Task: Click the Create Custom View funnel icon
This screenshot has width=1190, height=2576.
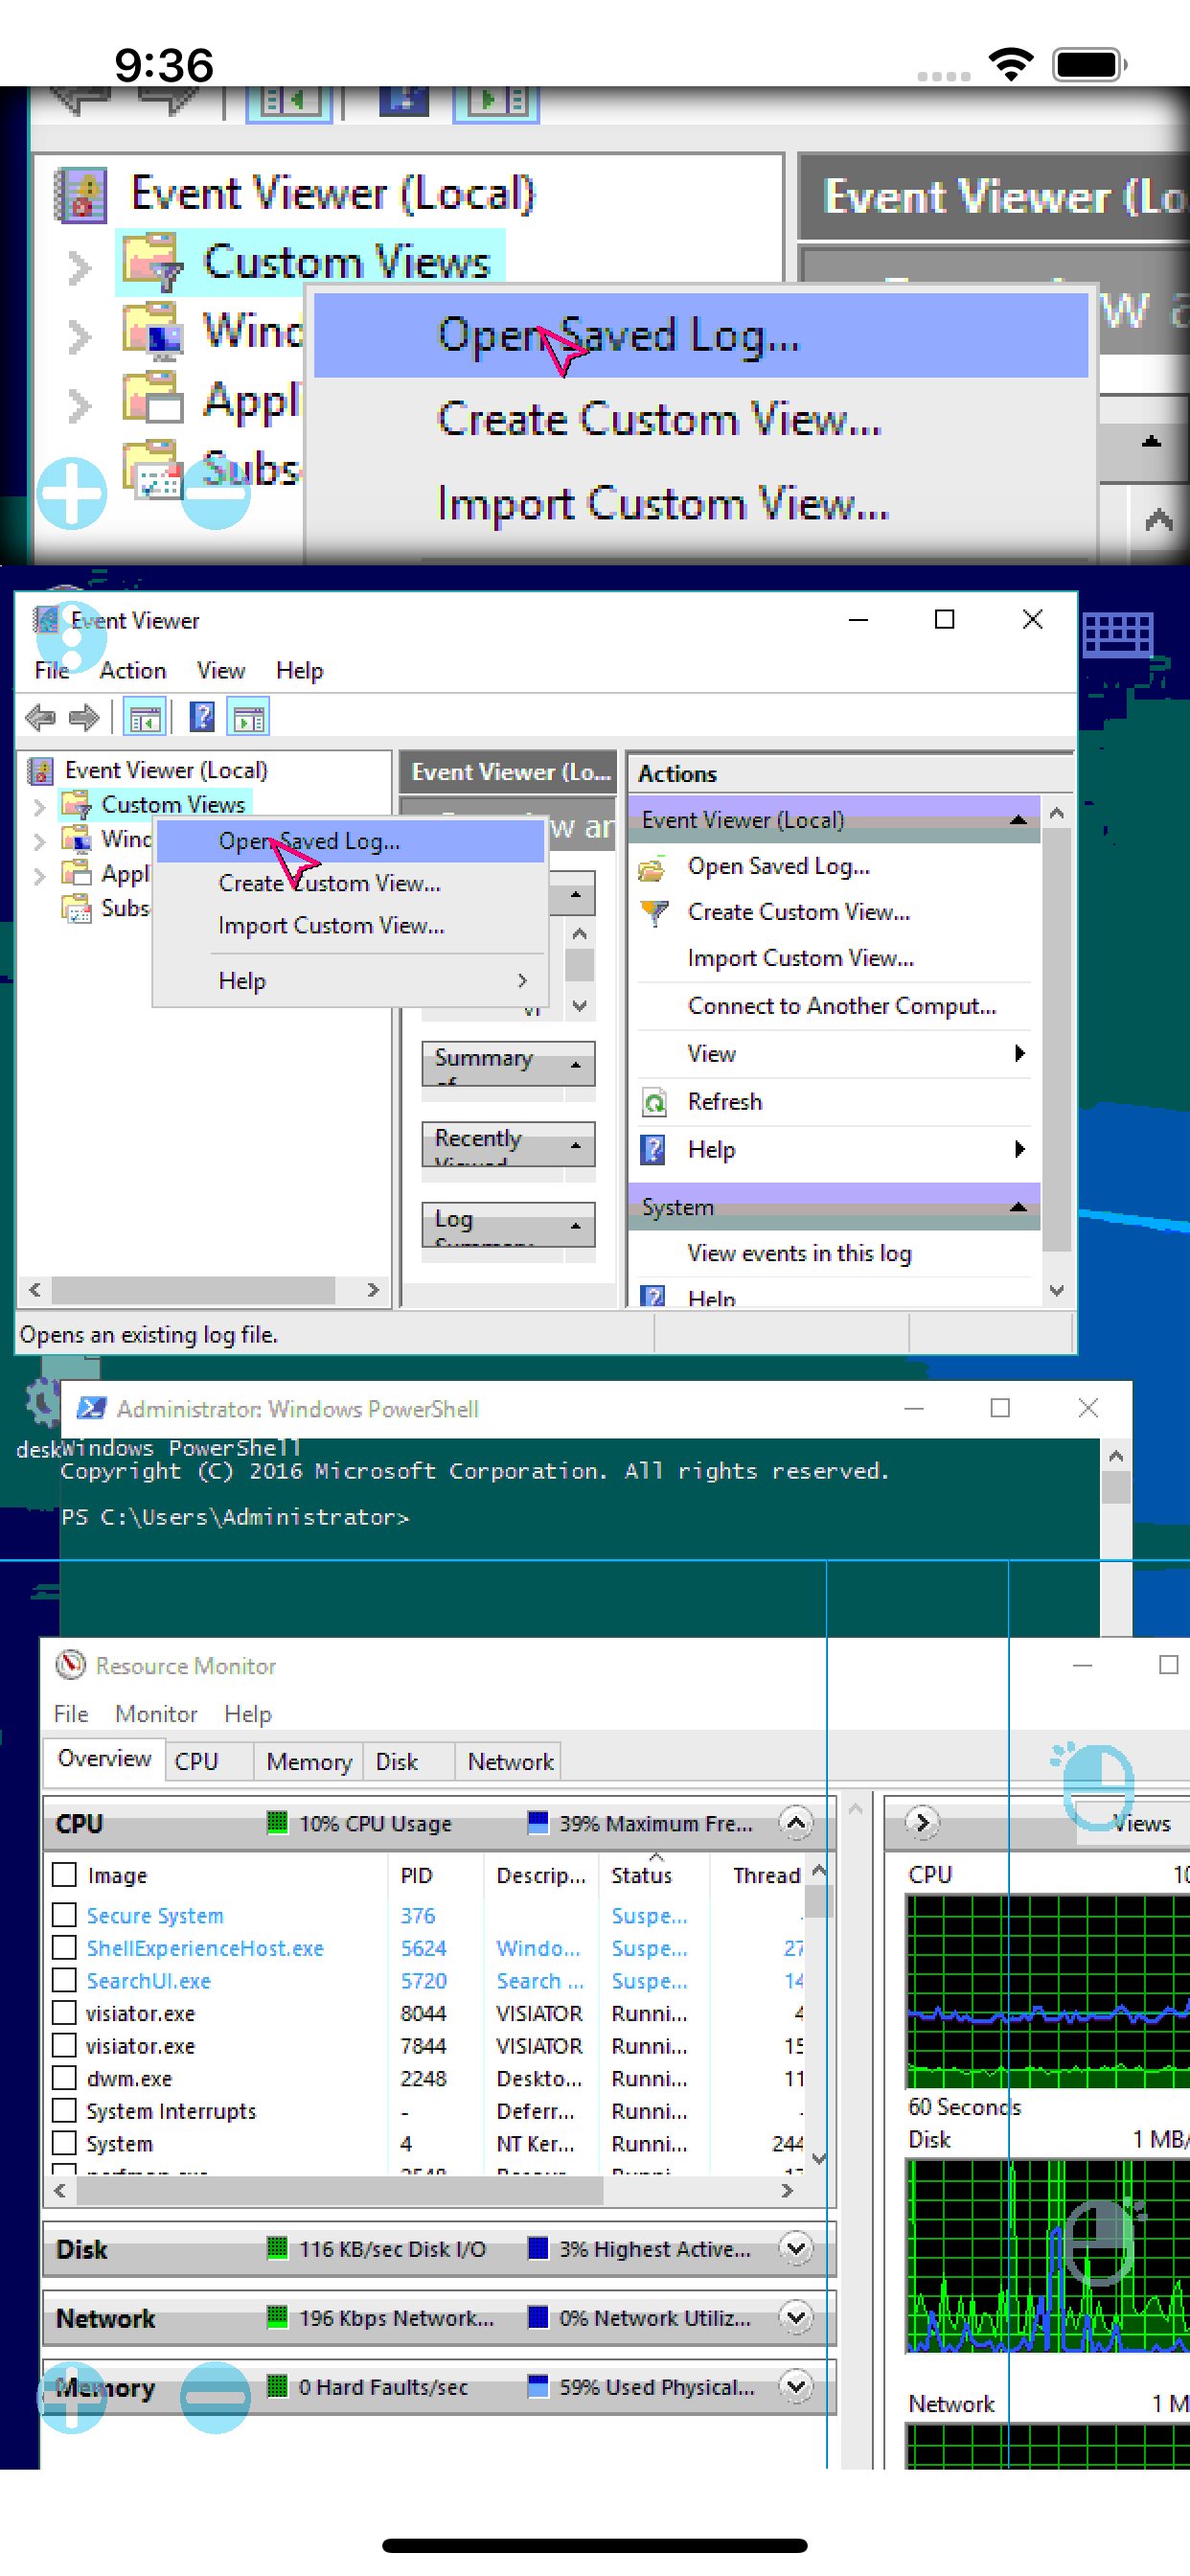Action: [x=653, y=912]
